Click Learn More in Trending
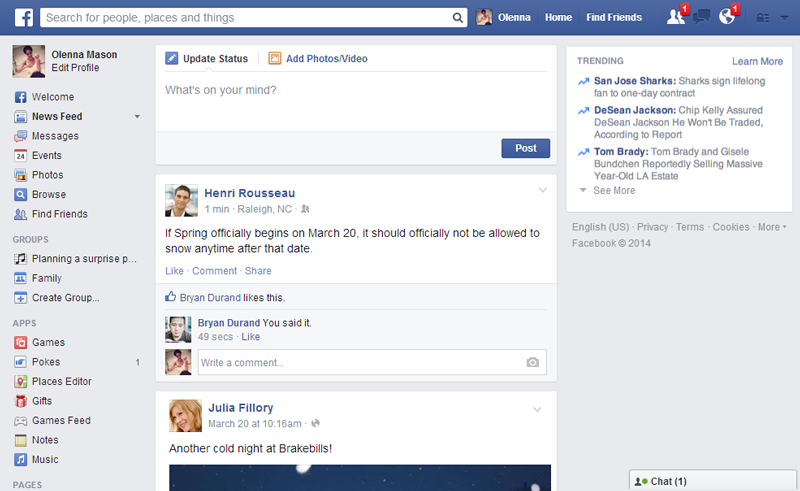 click(x=757, y=61)
